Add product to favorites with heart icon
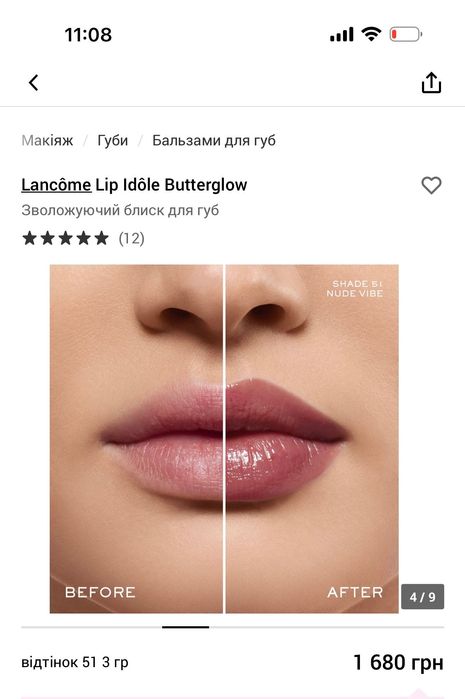The height and width of the screenshot is (699, 465). (431, 185)
